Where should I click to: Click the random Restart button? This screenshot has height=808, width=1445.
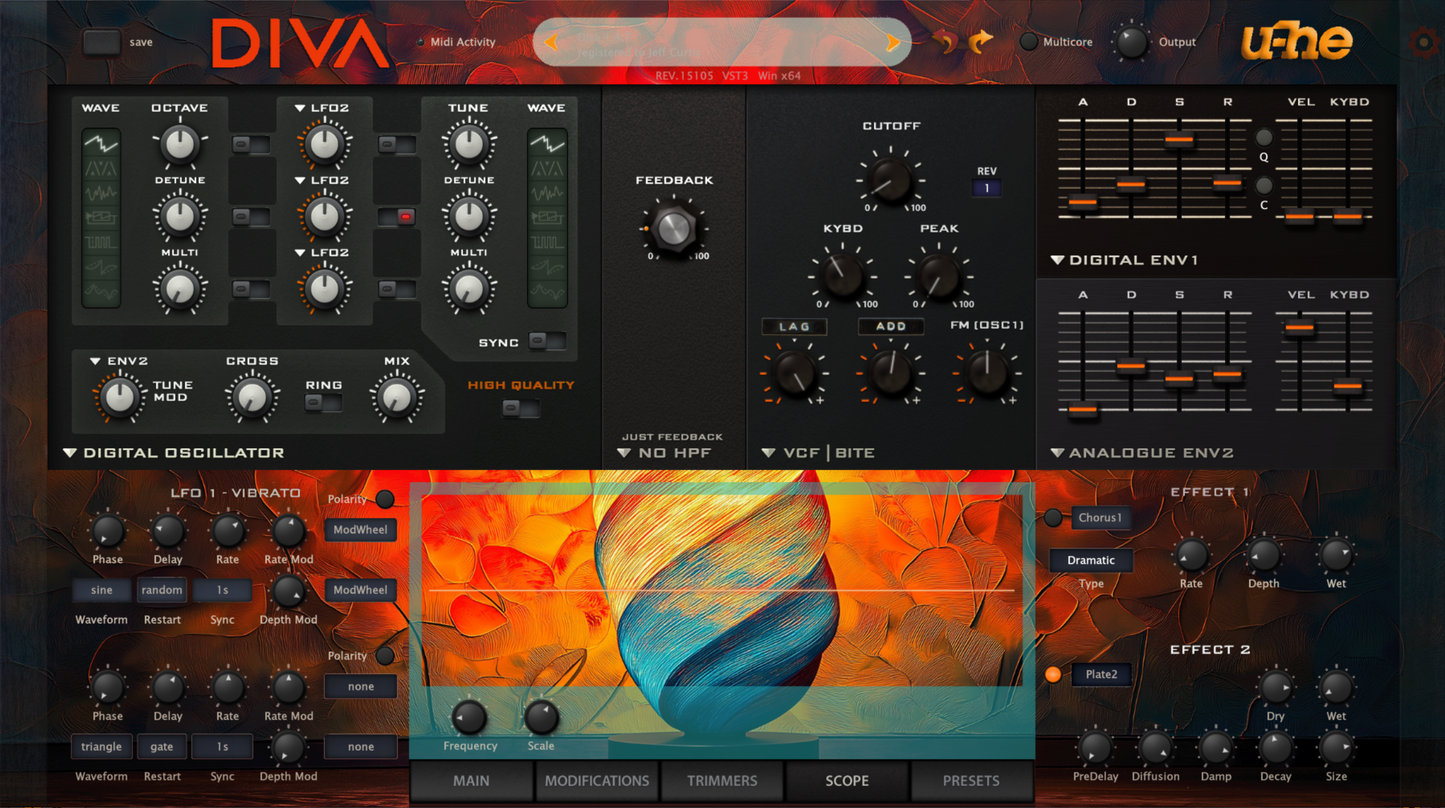click(x=162, y=590)
